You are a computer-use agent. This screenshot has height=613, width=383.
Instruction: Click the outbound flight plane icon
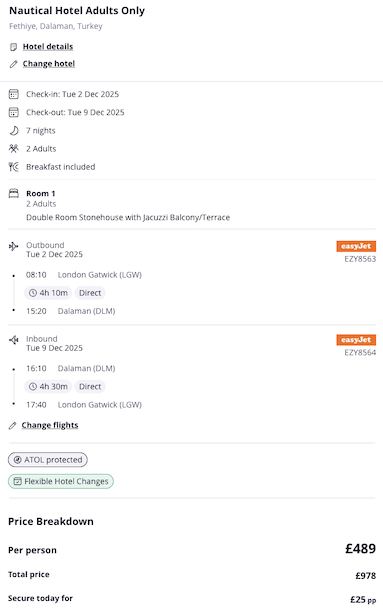tap(14, 246)
